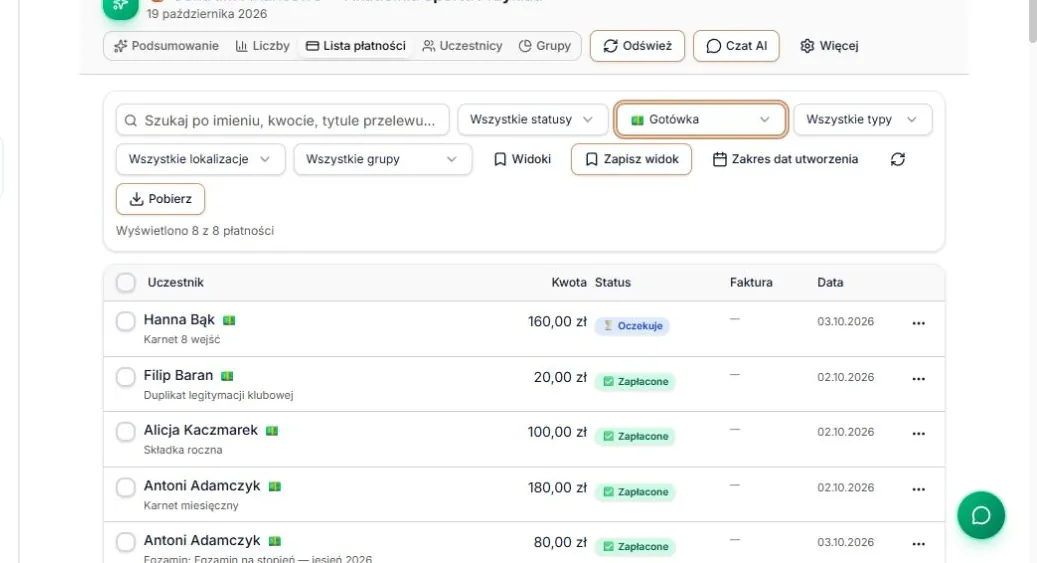
Task: Click the Uczestnik column header
Action: (x=175, y=282)
